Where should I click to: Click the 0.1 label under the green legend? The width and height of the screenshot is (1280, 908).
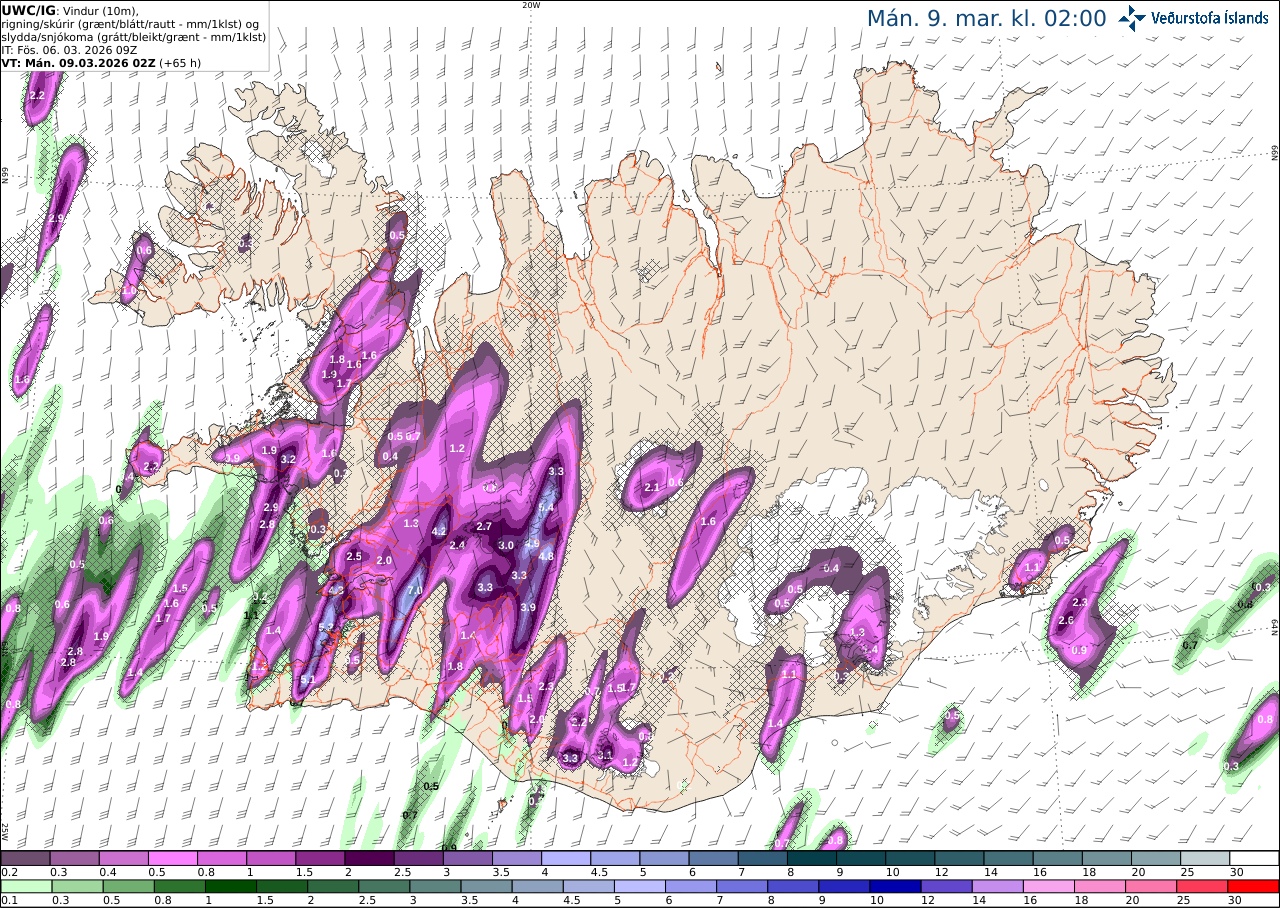pos(8,900)
